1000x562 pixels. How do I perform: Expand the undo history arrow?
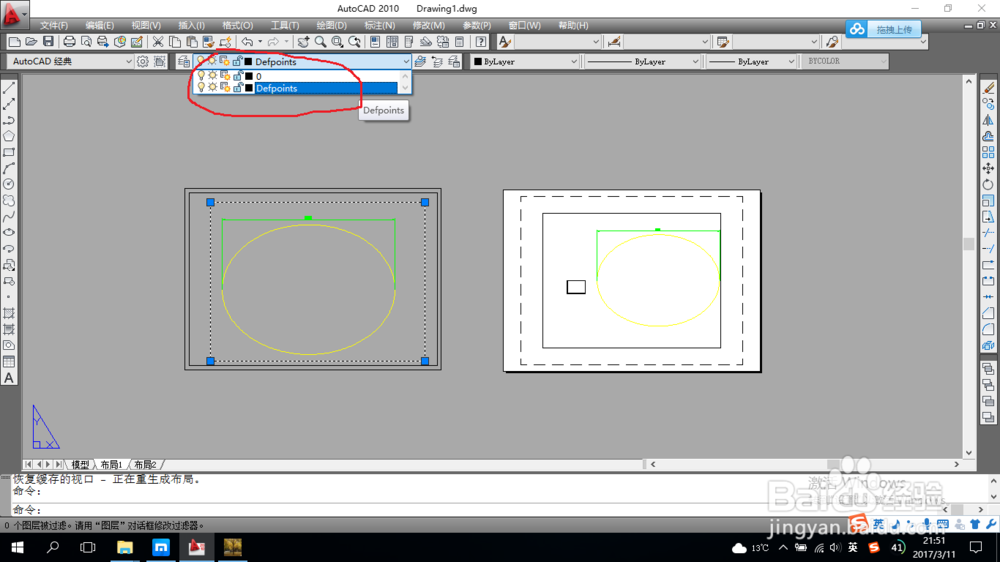pyautogui.click(x=260, y=42)
